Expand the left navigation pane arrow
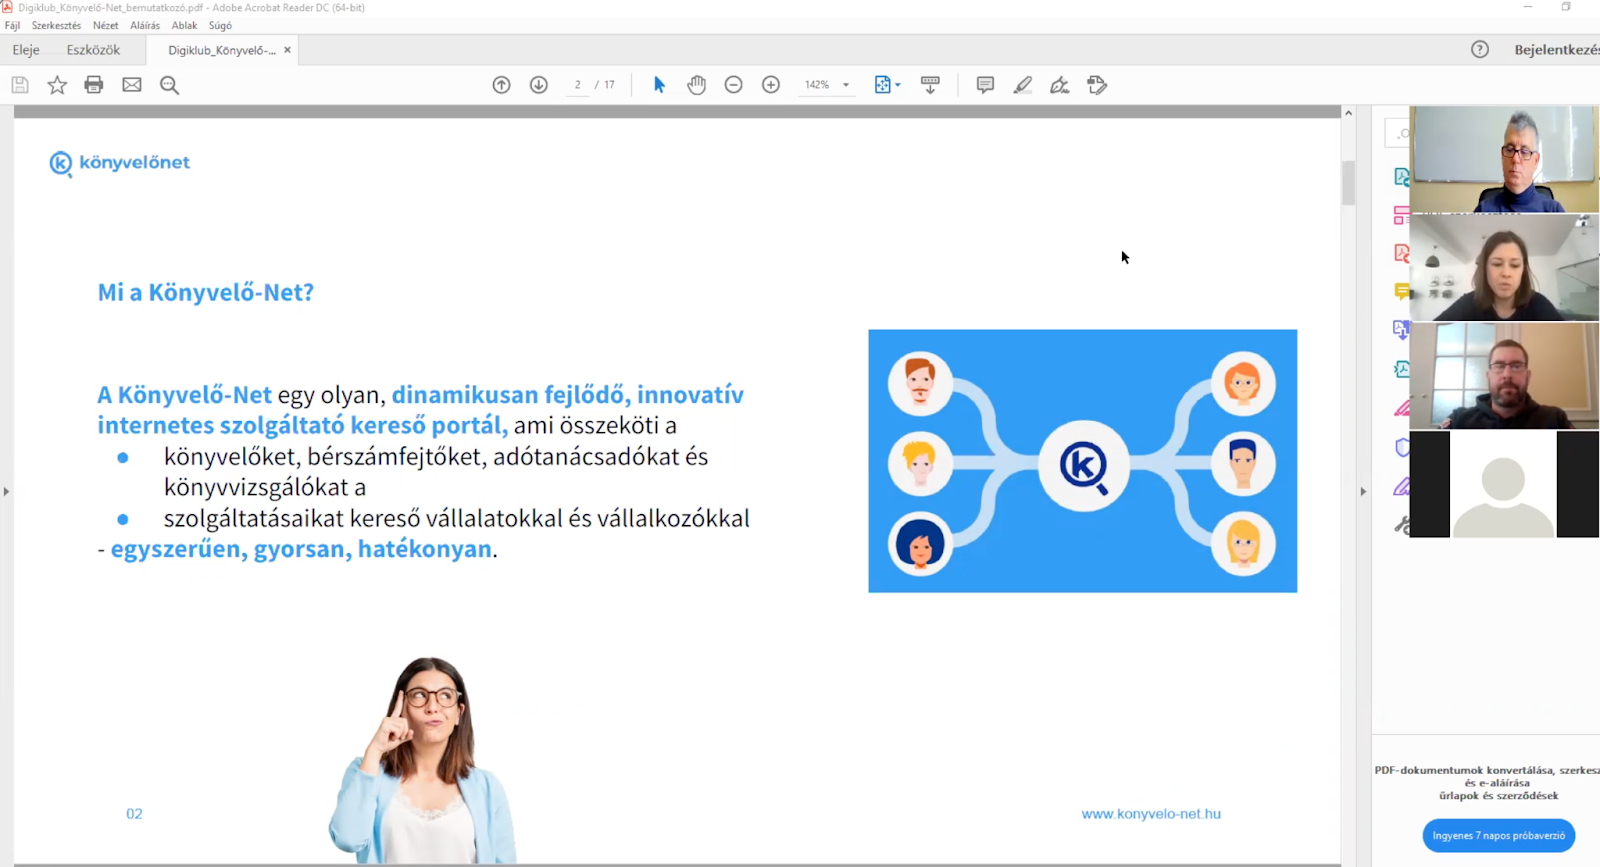This screenshot has width=1600, height=867. tap(6, 491)
